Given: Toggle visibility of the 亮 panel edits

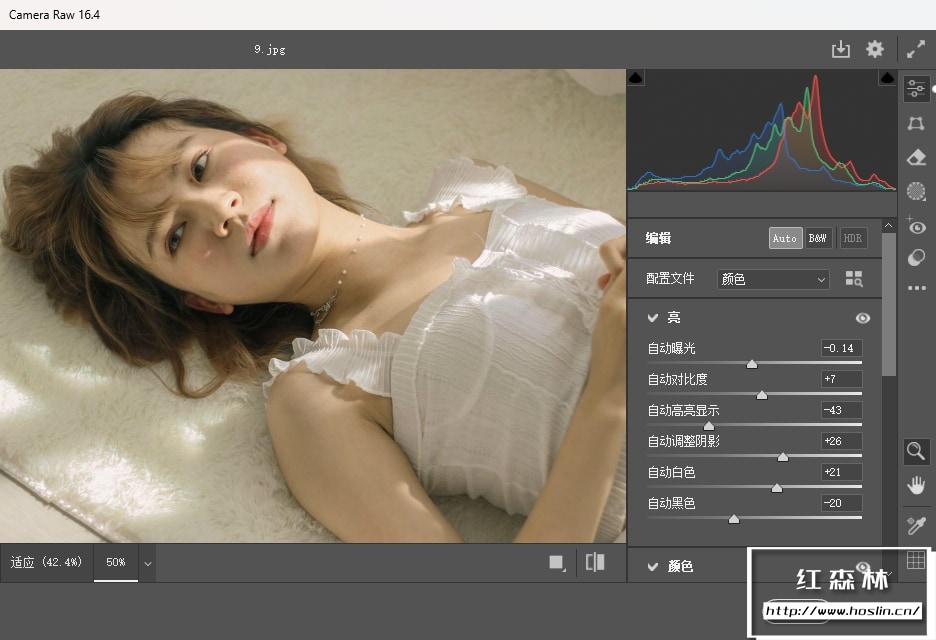Looking at the screenshot, I should point(862,318).
